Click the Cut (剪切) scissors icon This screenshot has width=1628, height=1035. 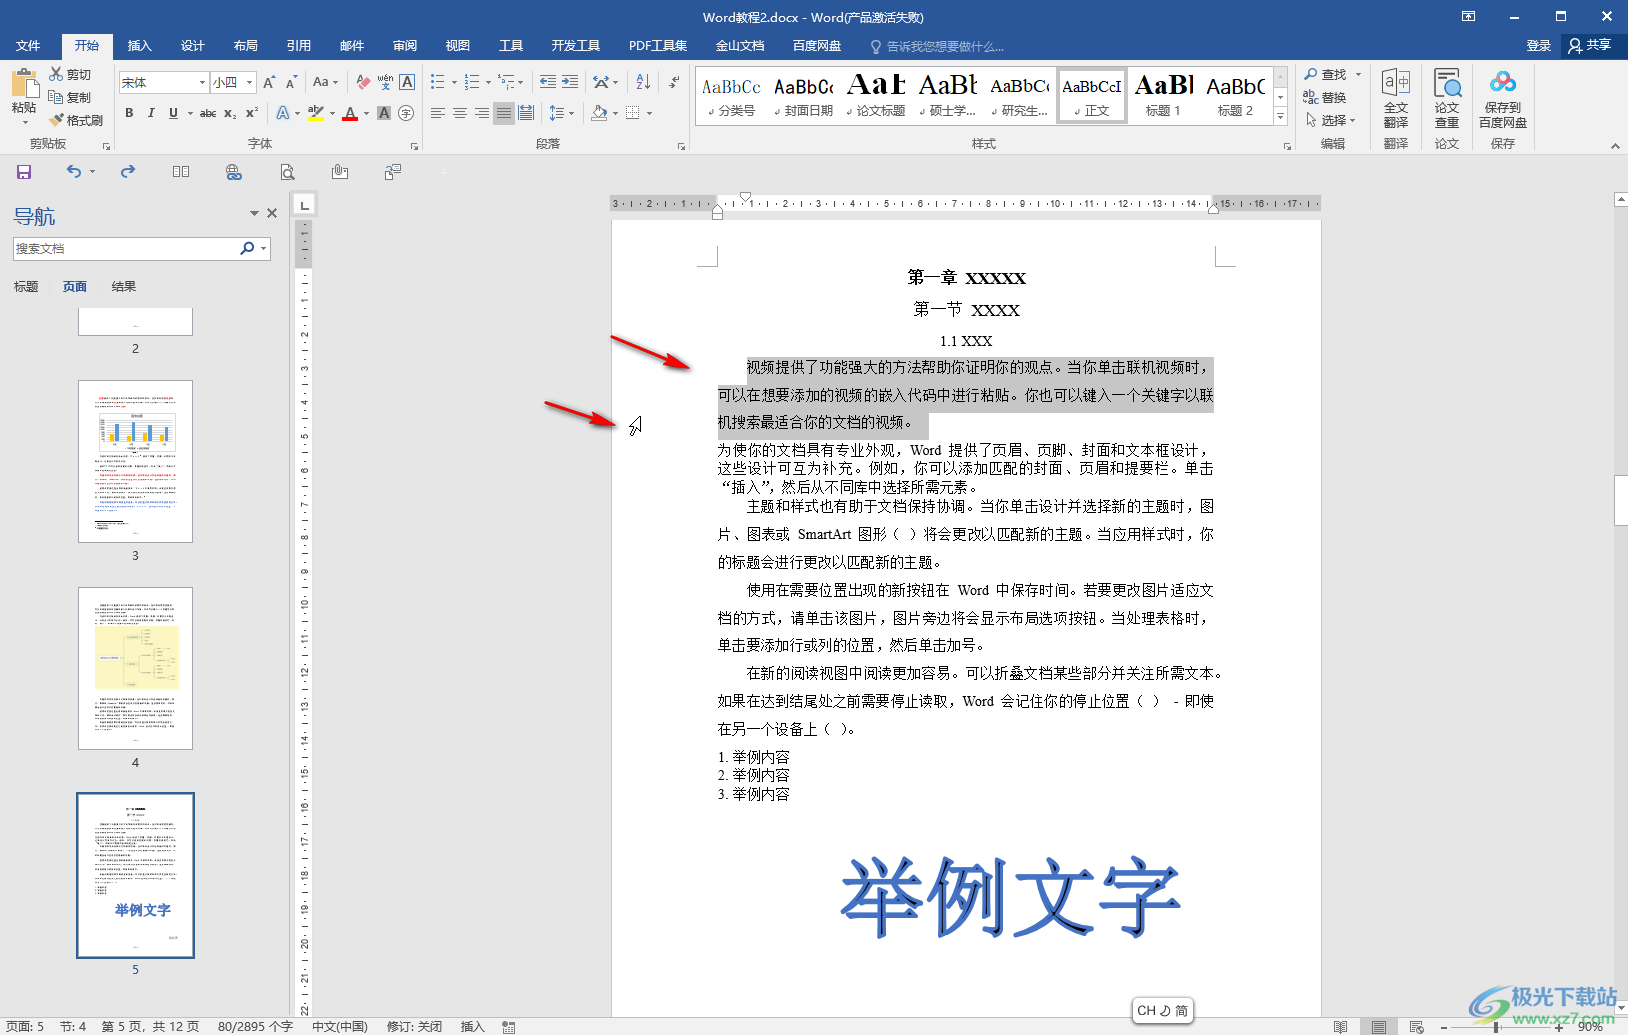click(x=57, y=74)
